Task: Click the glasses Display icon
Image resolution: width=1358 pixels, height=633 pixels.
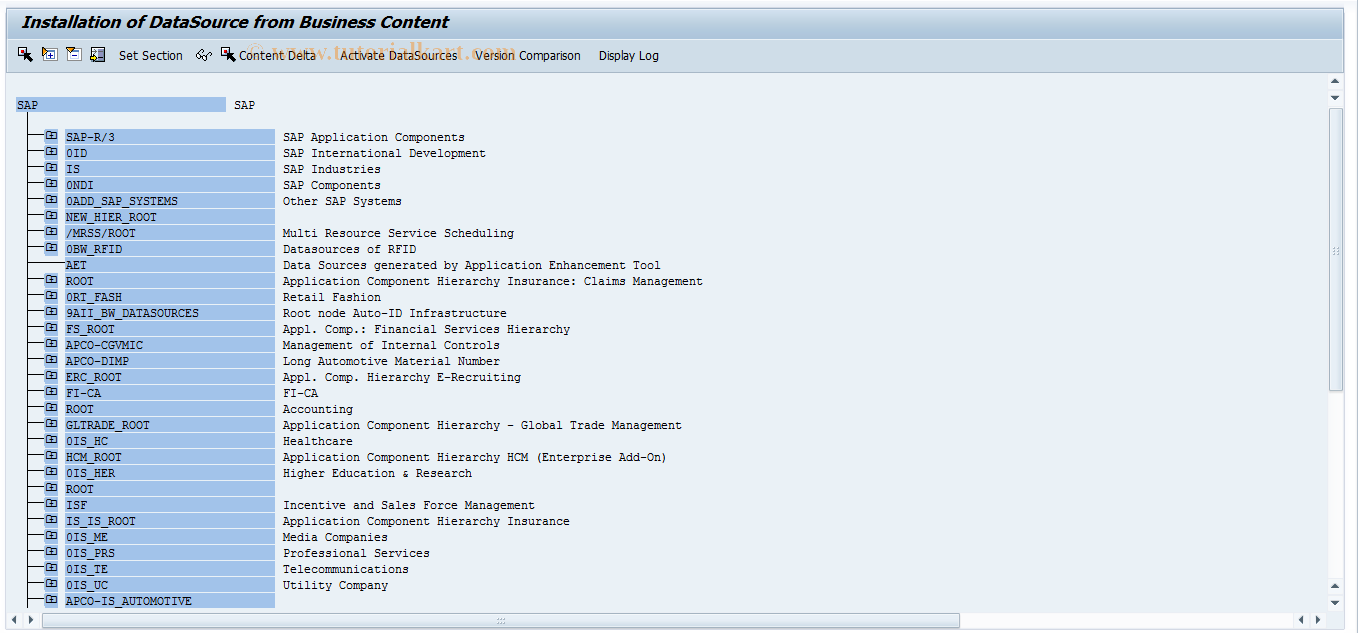Action: click(203, 55)
